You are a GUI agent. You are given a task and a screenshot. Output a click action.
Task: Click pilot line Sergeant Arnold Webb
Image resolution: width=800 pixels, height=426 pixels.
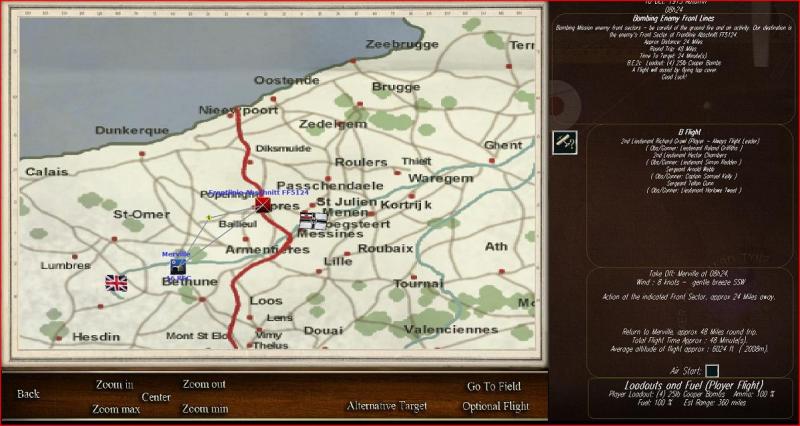pyautogui.click(x=689, y=169)
